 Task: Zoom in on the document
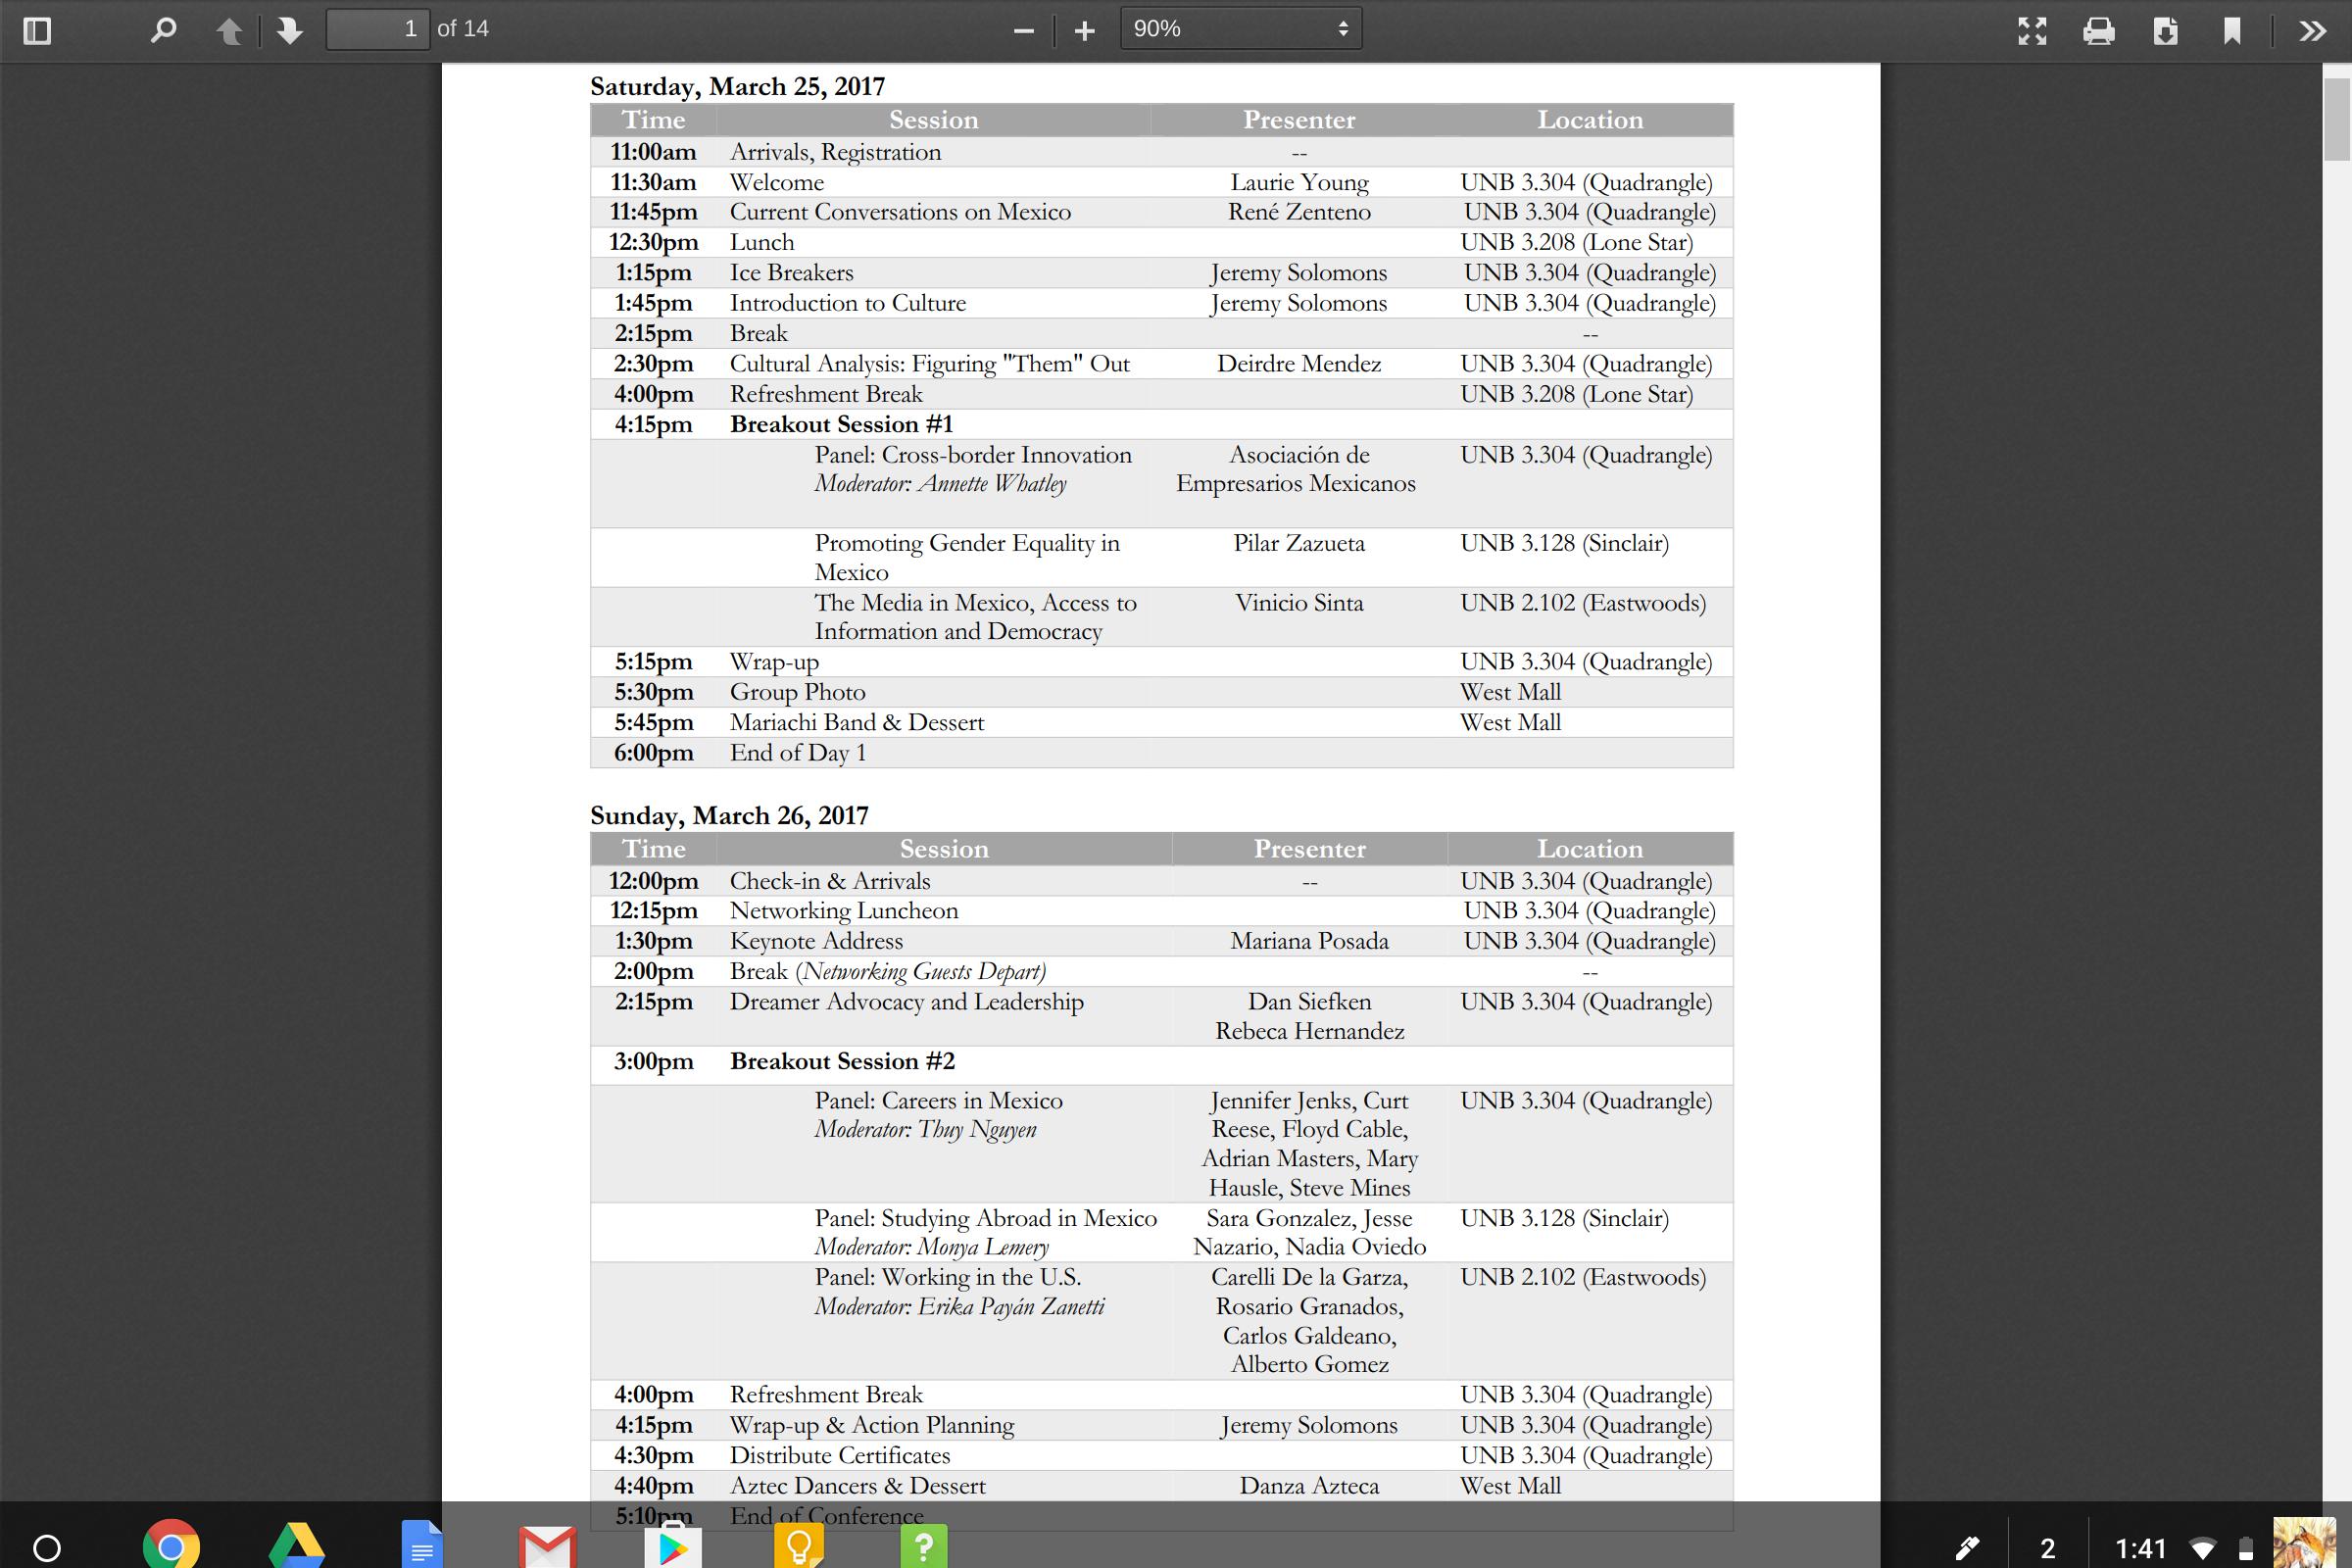1083,28
